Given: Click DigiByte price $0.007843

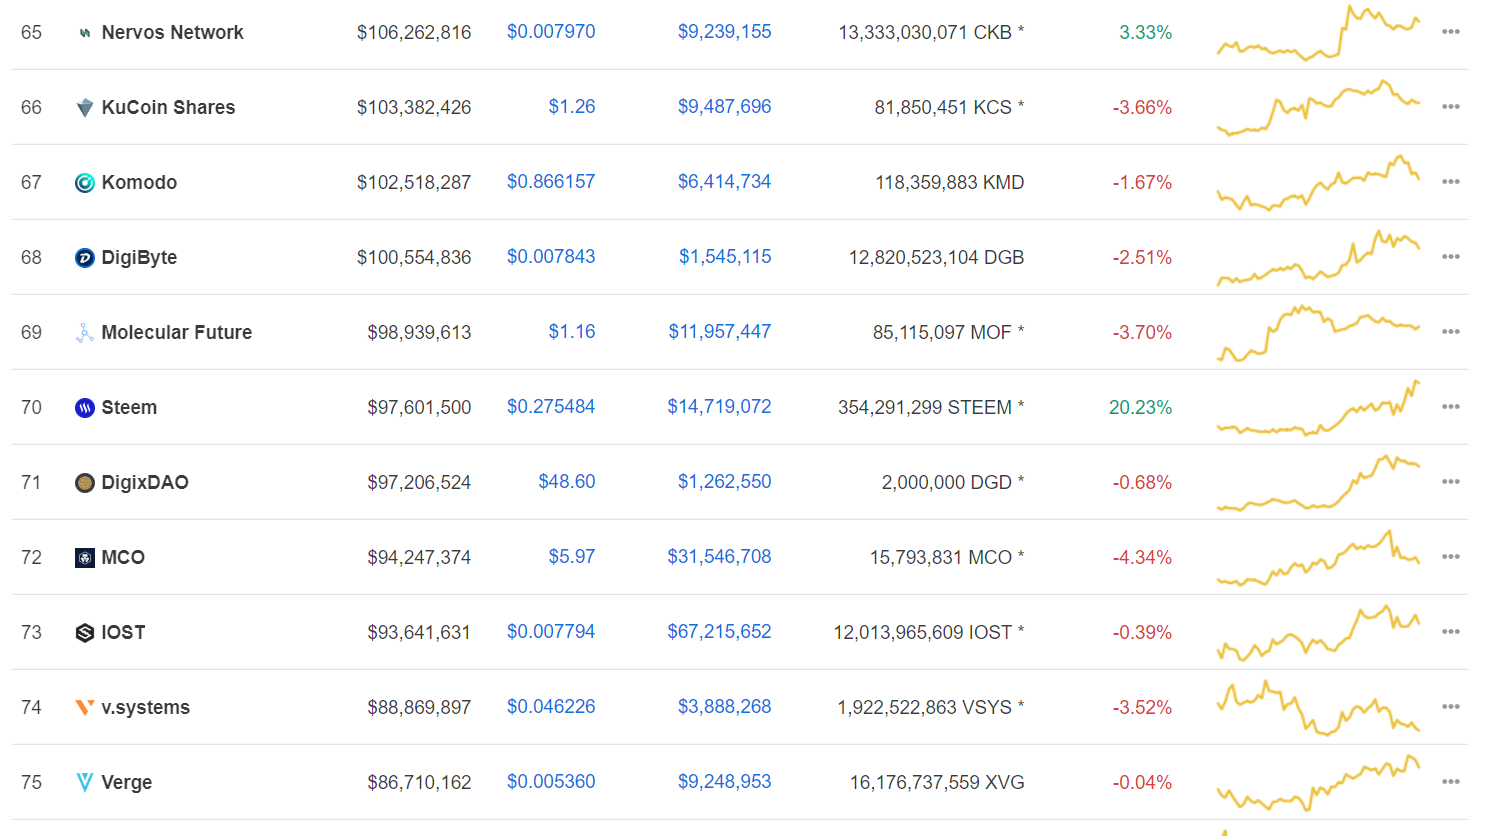Looking at the screenshot, I should coord(551,256).
